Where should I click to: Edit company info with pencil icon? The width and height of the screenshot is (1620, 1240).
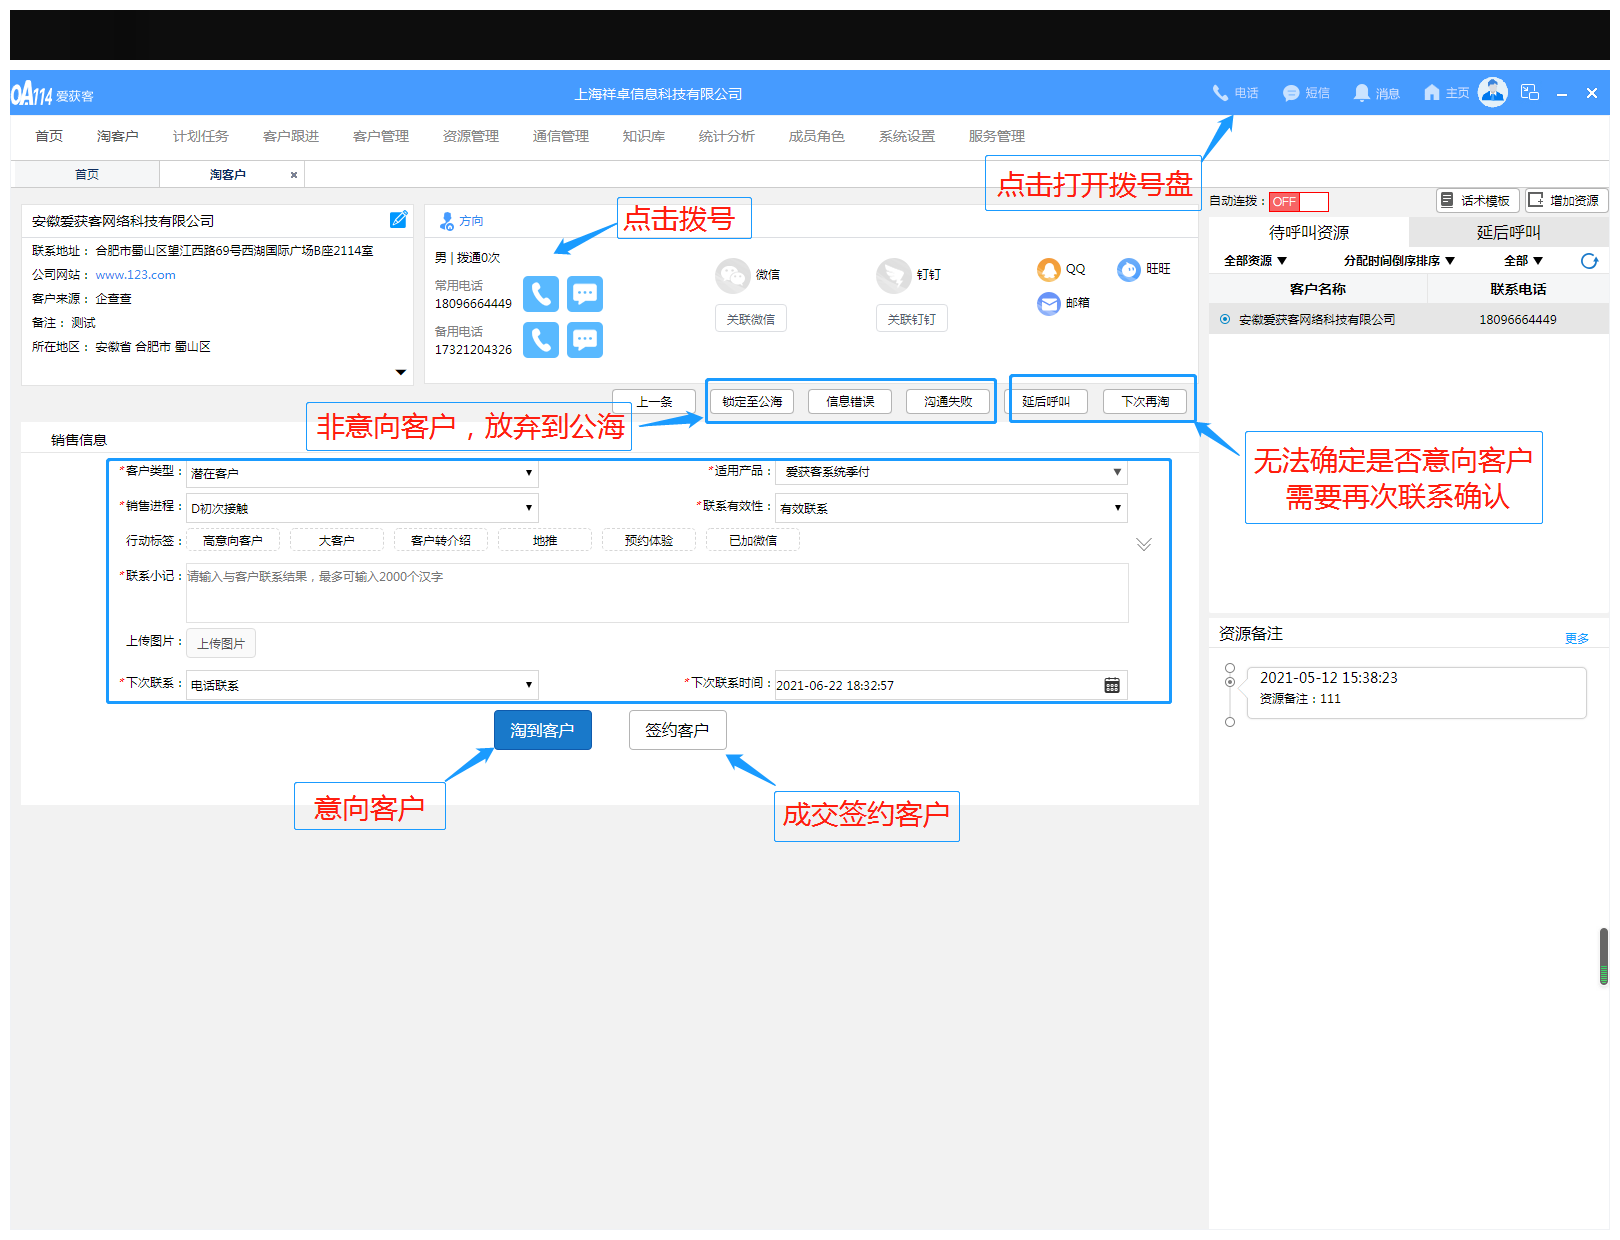pyautogui.click(x=398, y=219)
